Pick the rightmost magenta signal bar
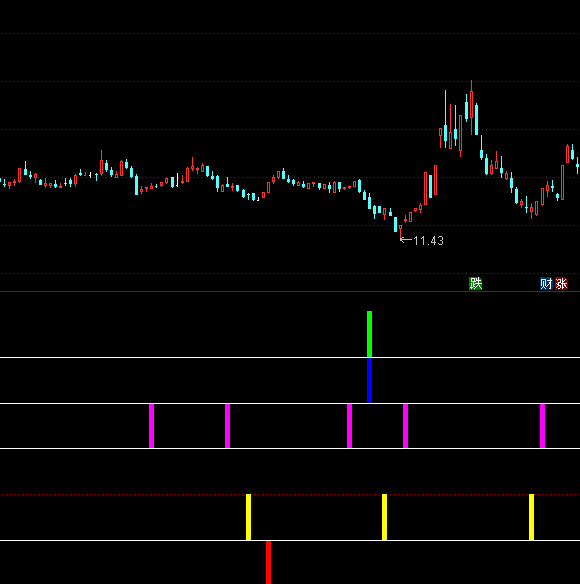The height and width of the screenshot is (584, 580). [542, 426]
